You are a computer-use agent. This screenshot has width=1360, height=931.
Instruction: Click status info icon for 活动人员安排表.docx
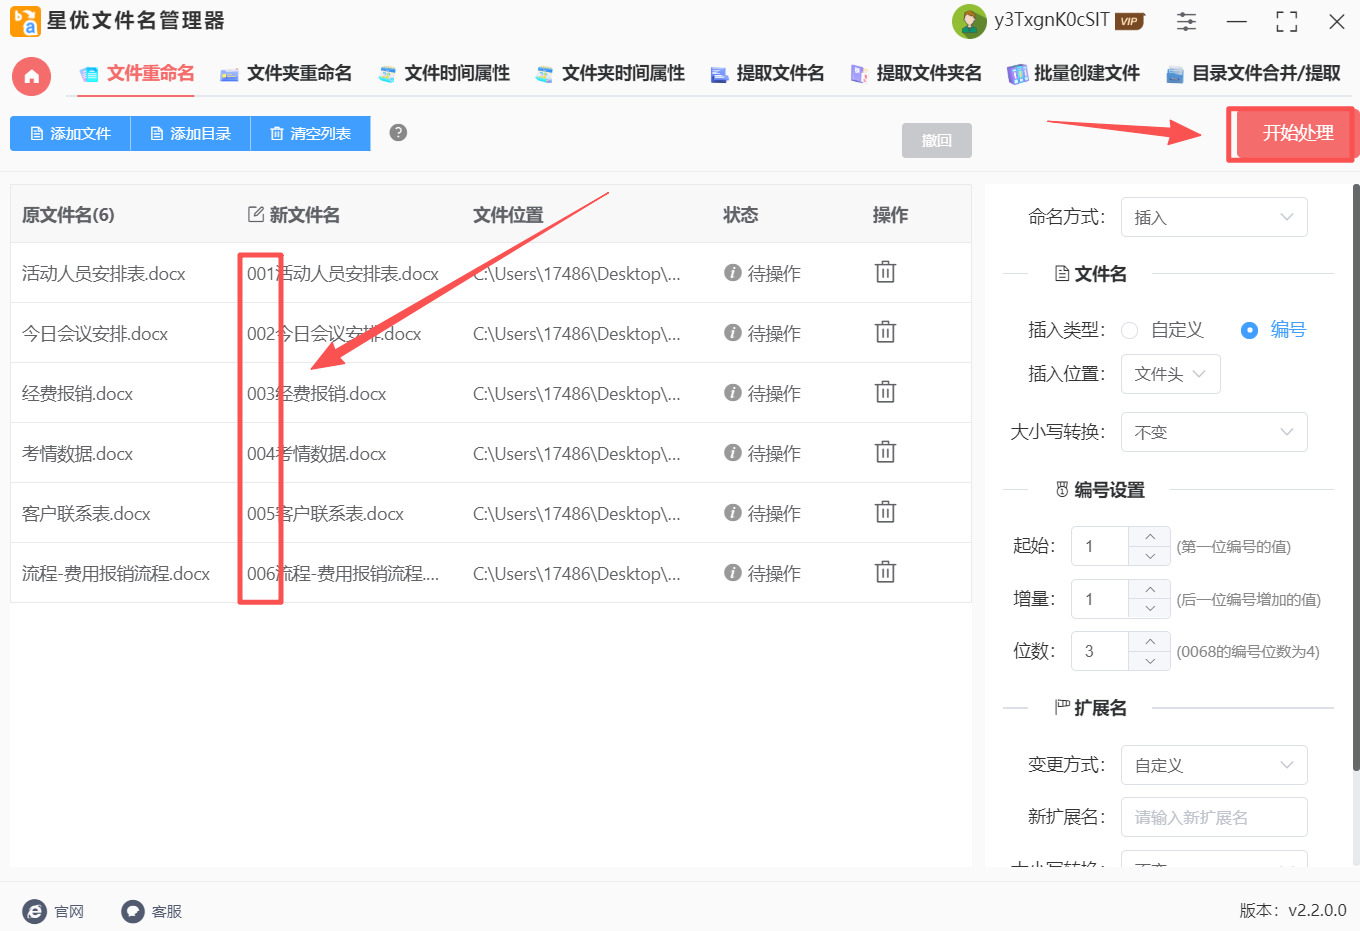coord(733,273)
